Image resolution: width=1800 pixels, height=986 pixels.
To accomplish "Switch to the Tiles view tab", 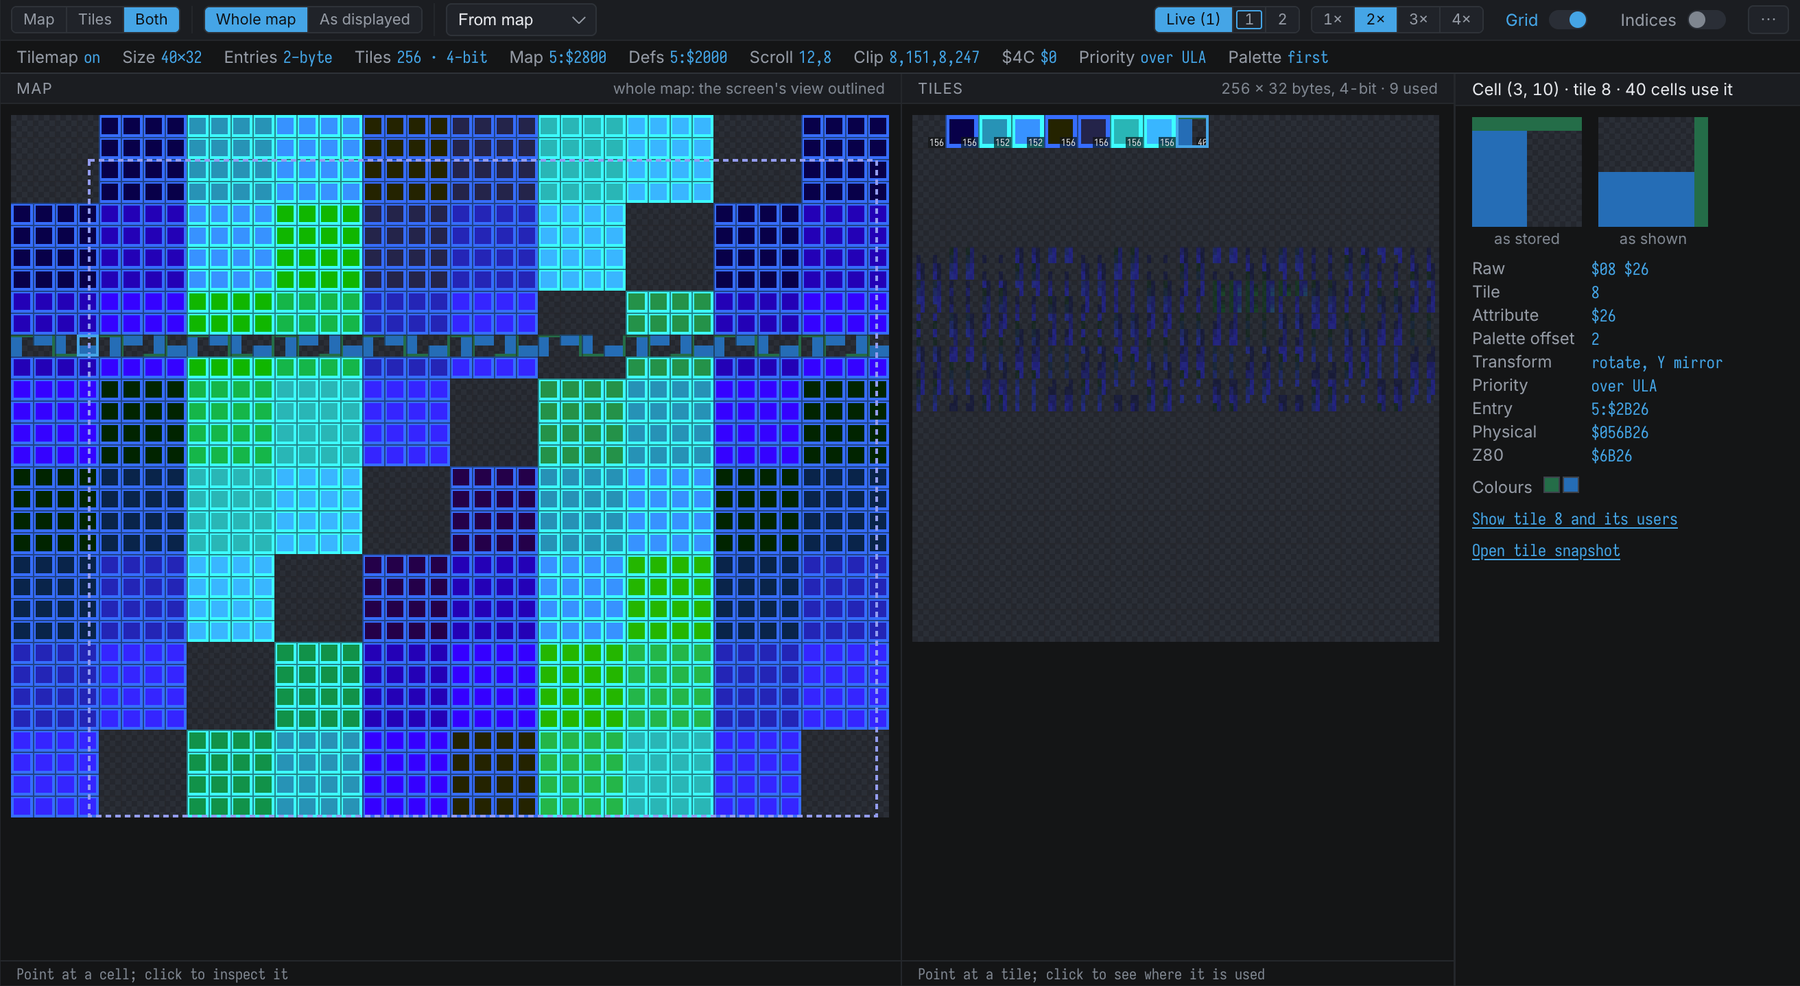I will click(95, 19).
